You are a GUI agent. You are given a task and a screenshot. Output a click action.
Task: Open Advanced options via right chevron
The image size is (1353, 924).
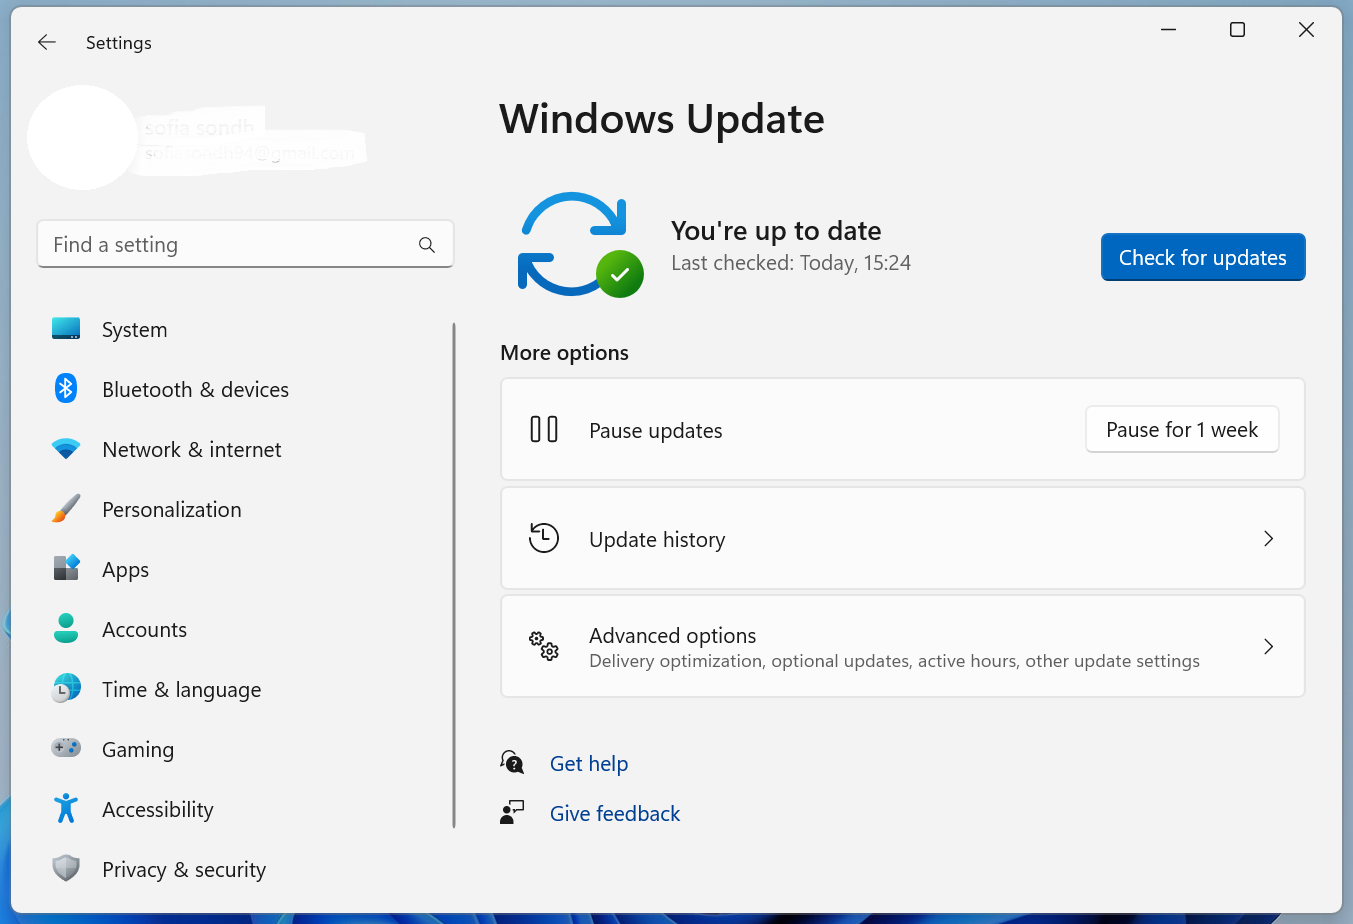[x=1268, y=647]
